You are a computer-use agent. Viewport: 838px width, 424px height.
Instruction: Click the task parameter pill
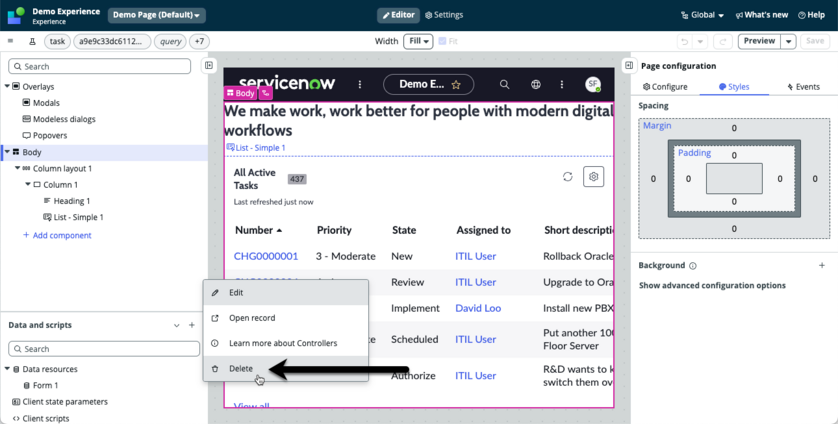tap(57, 41)
